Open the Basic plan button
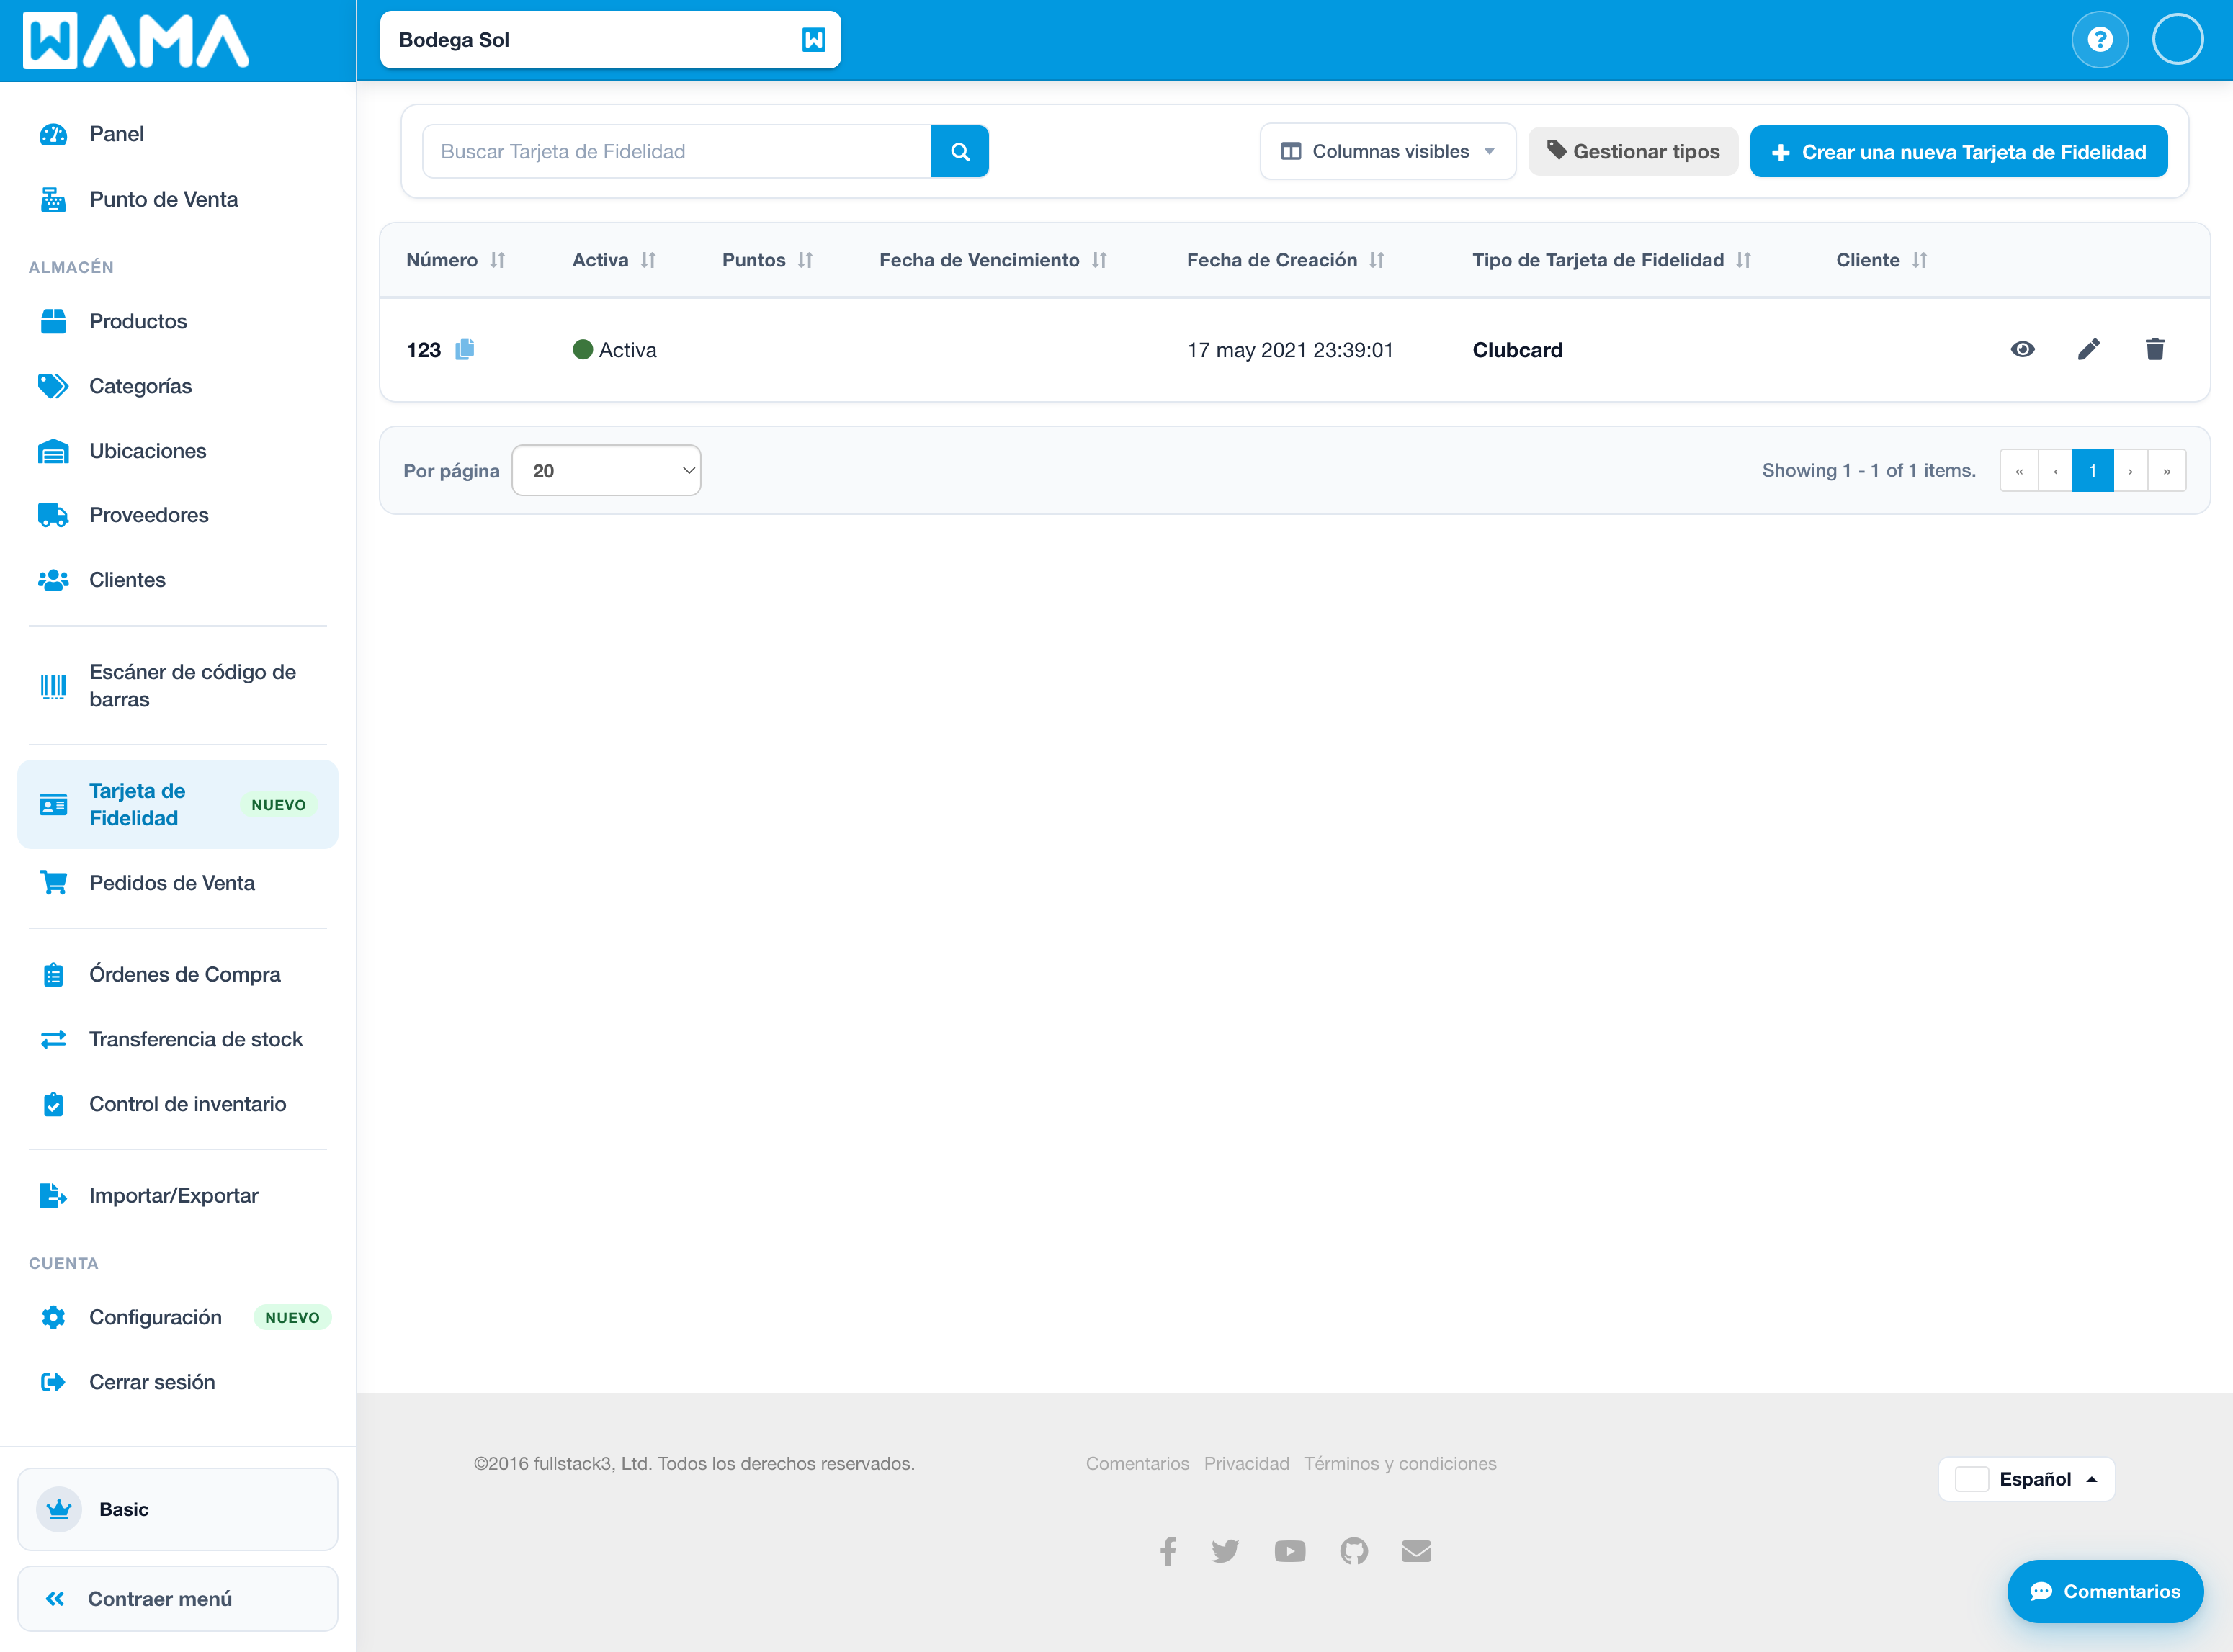The width and height of the screenshot is (2233, 1652). point(178,1509)
